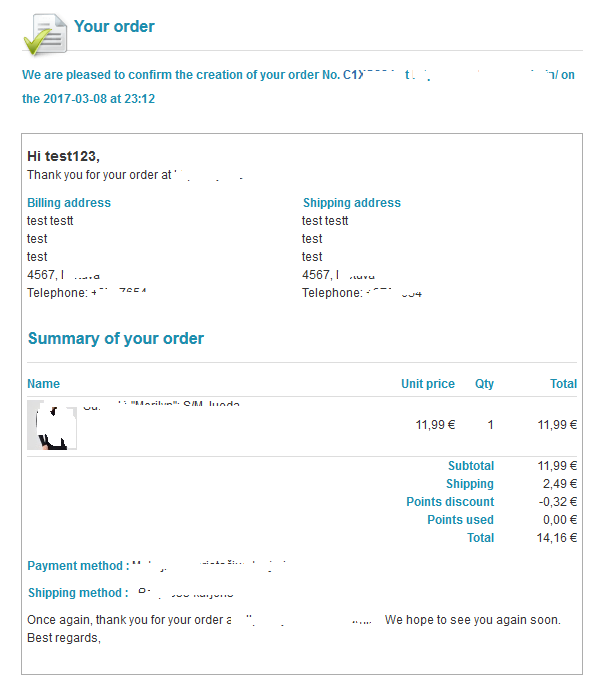The height and width of the screenshot is (696, 611).
Task: Click the Billing address heading
Action: pyautogui.click(x=69, y=202)
